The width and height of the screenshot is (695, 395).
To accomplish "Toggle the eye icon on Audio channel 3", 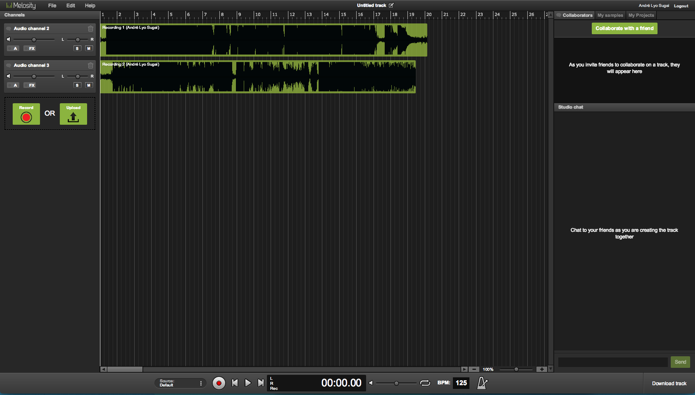I will [8, 65].
